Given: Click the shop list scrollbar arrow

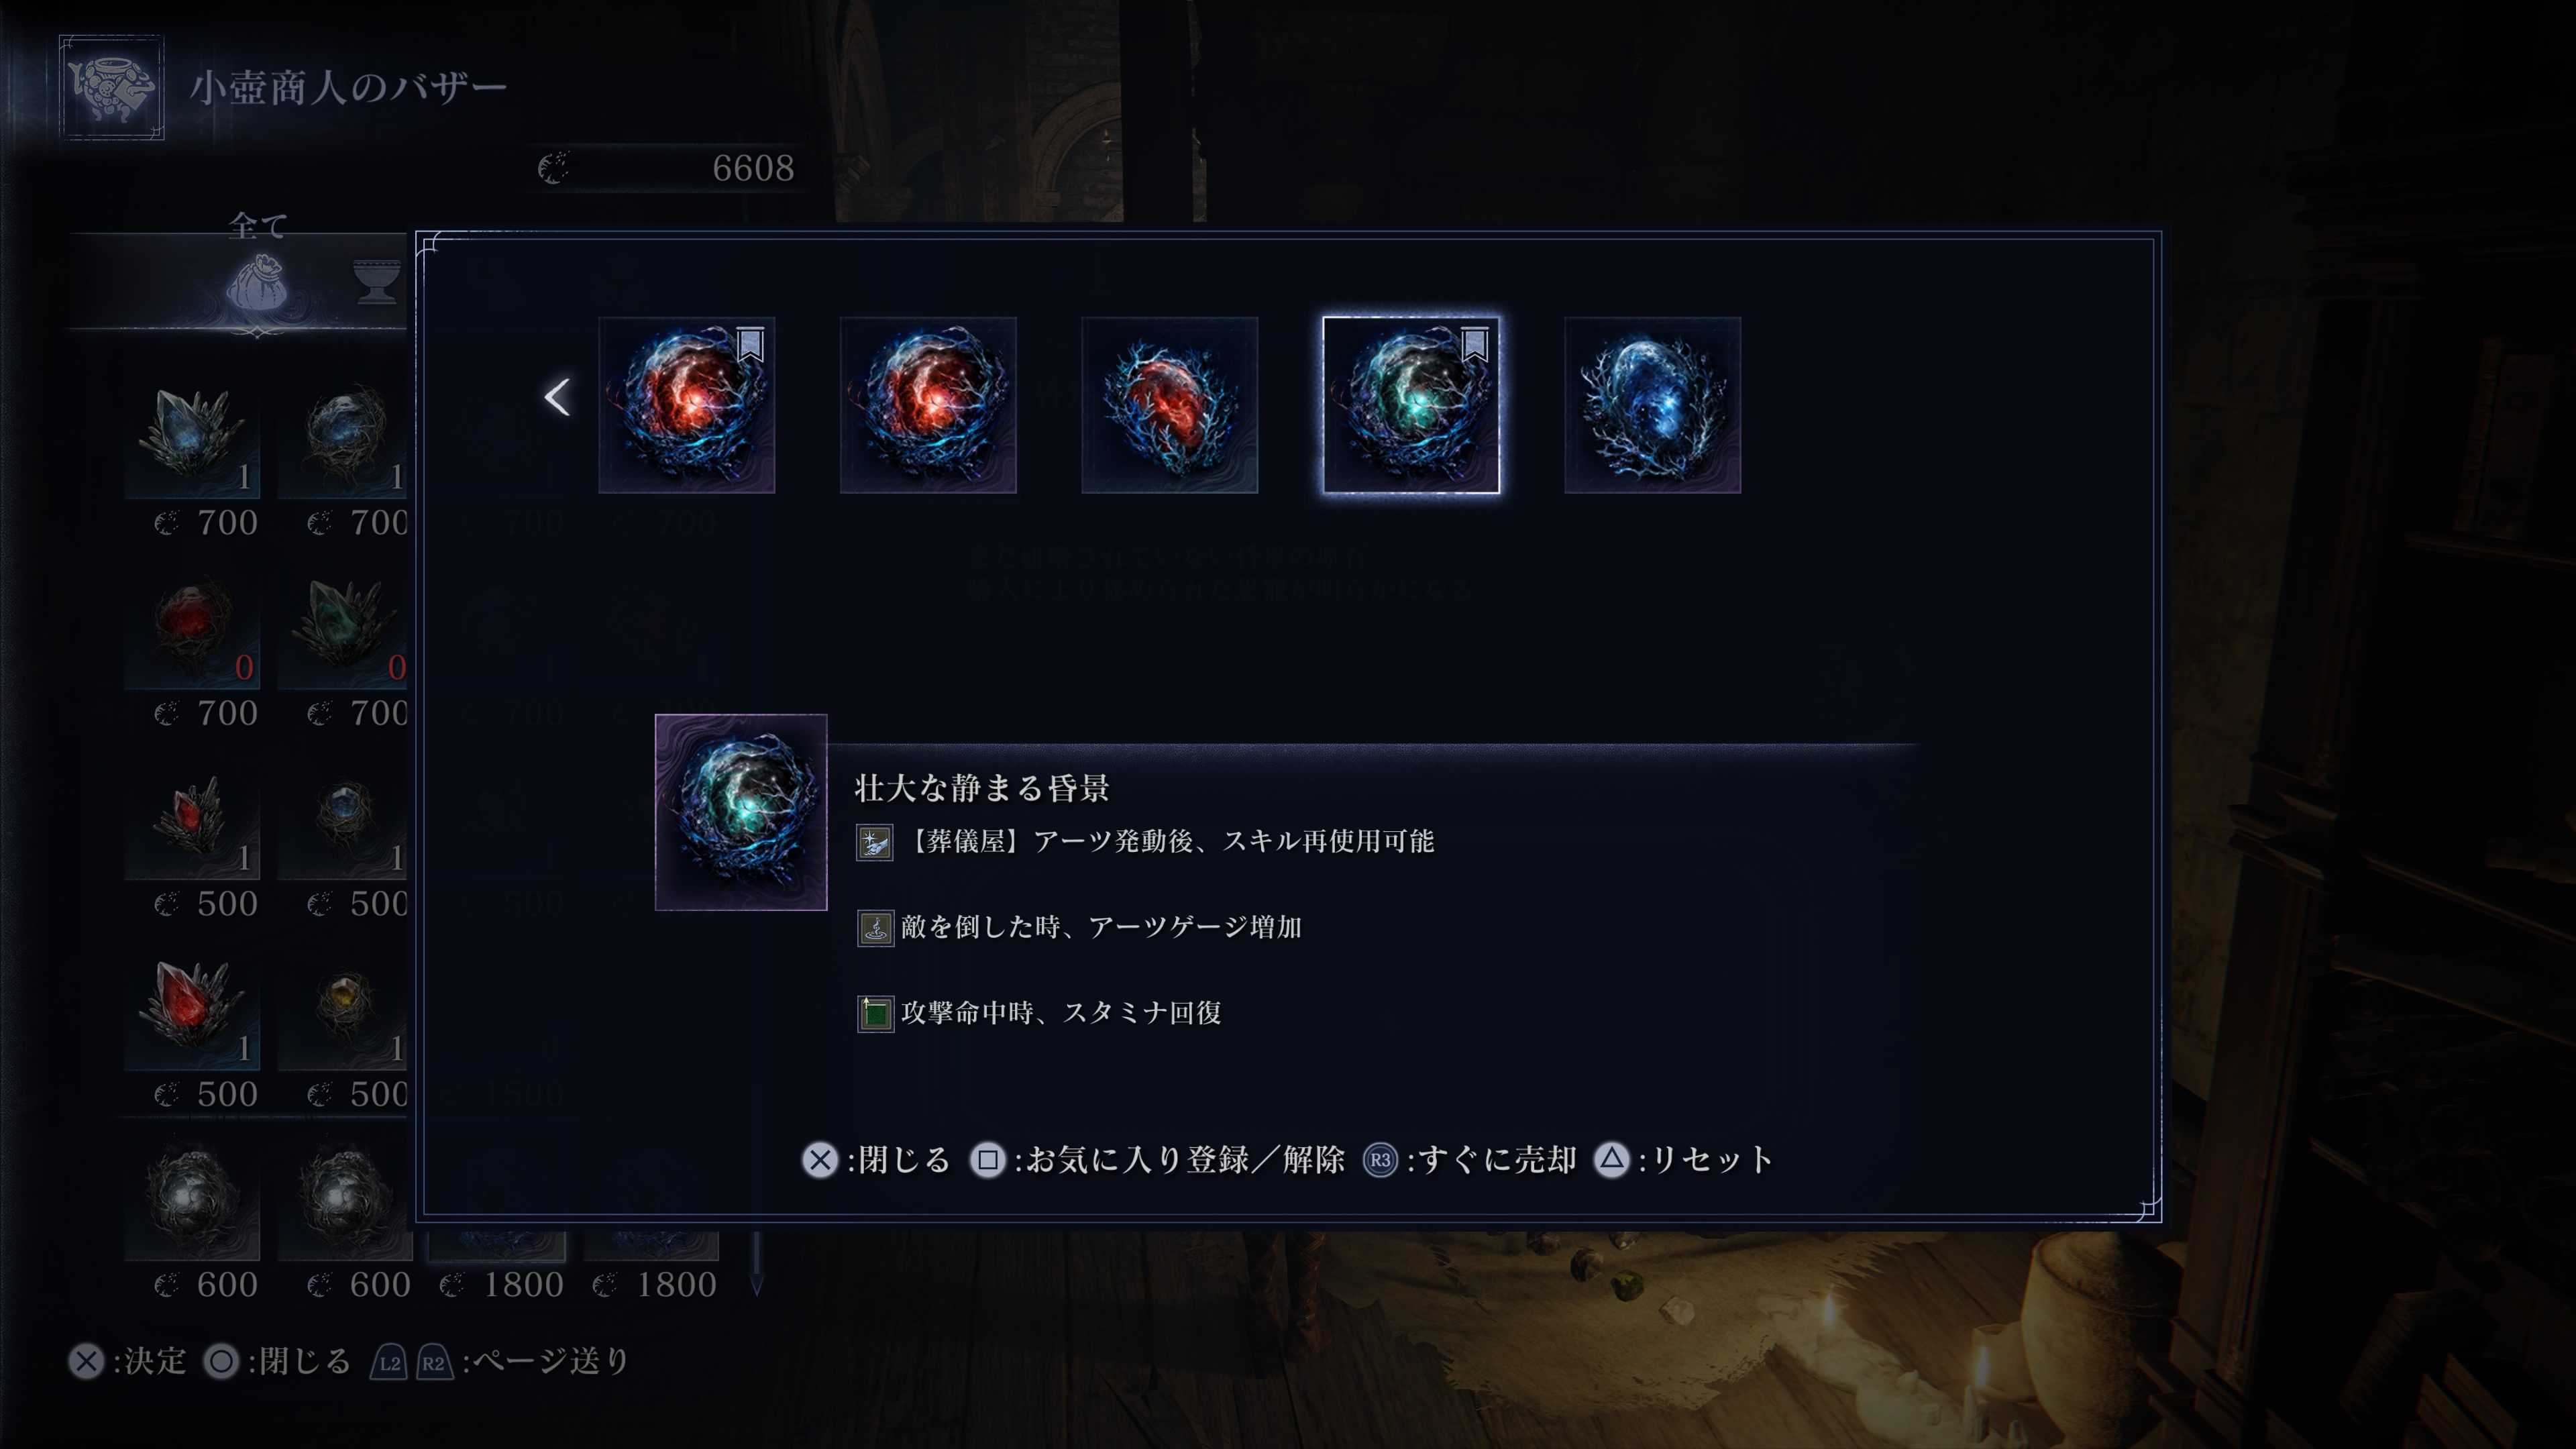Looking at the screenshot, I should pyautogui.click(x=757, y=1283).
